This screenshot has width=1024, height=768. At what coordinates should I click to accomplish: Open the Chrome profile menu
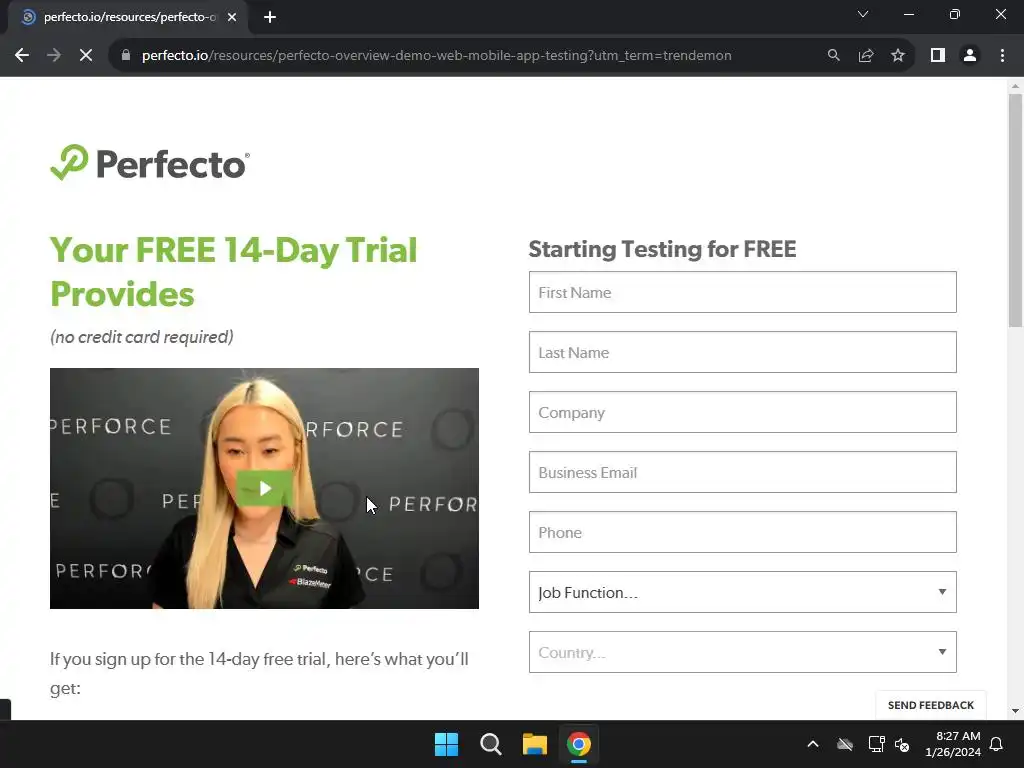tap(970, 56)
